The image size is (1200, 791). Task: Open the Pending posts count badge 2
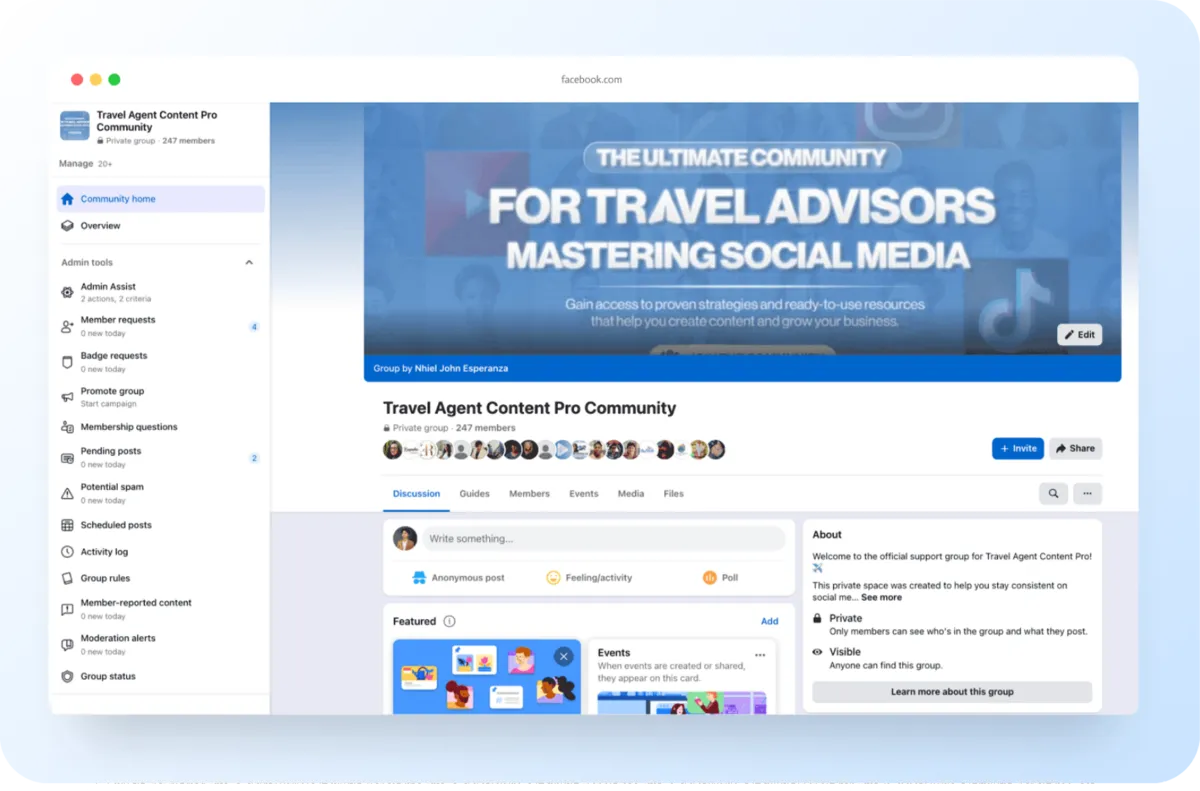tap(254, 458)
